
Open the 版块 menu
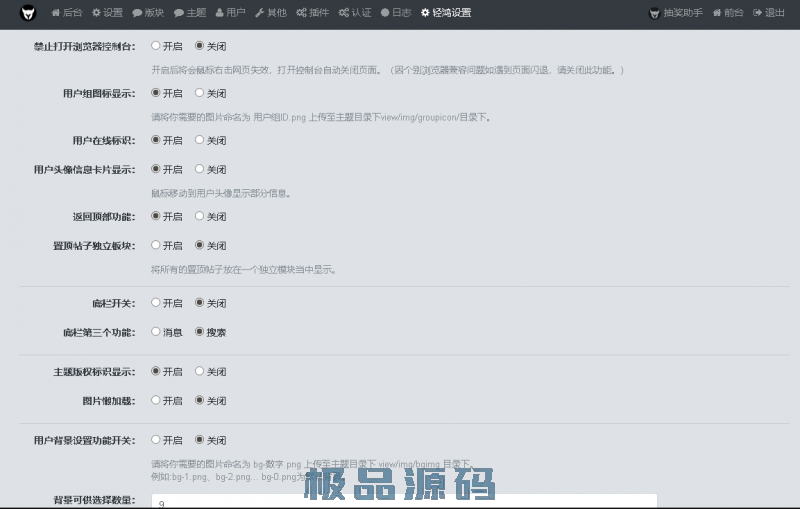148,13
